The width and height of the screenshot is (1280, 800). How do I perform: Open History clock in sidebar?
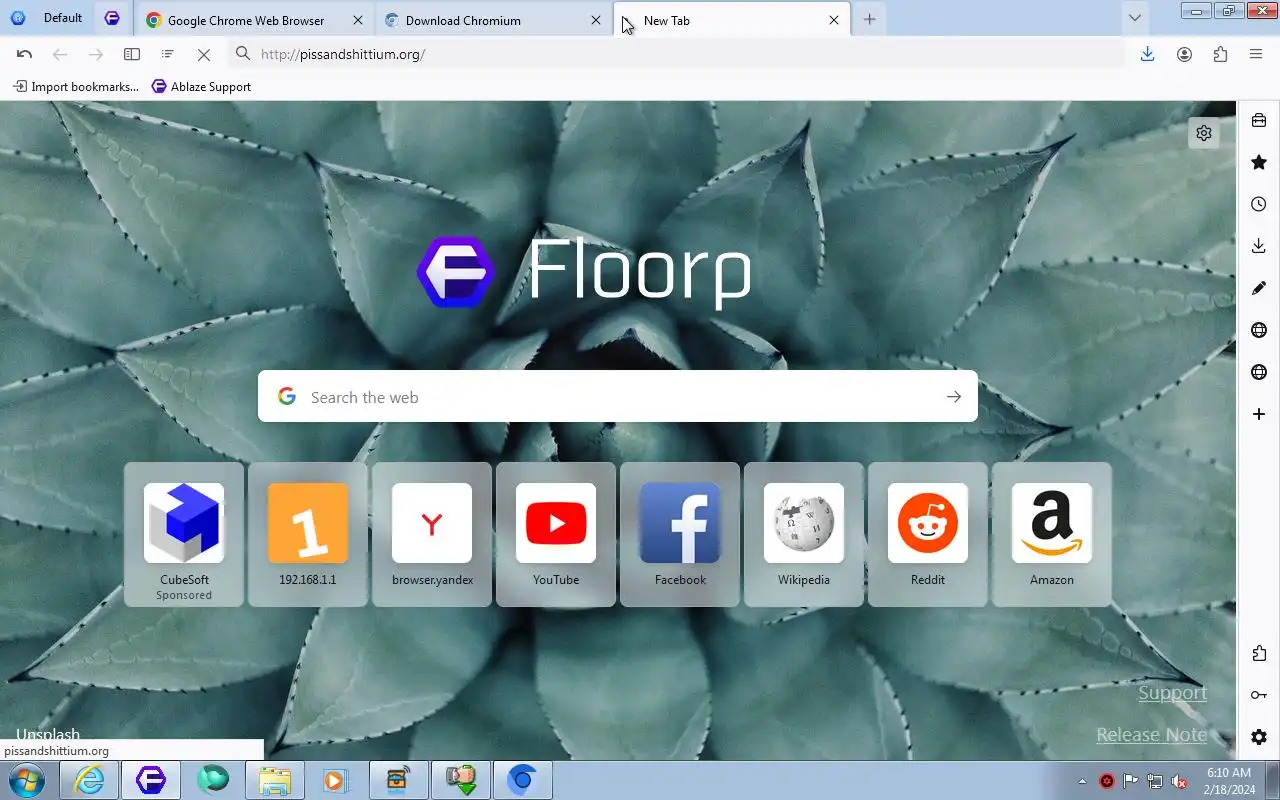tap(1259, 204)
